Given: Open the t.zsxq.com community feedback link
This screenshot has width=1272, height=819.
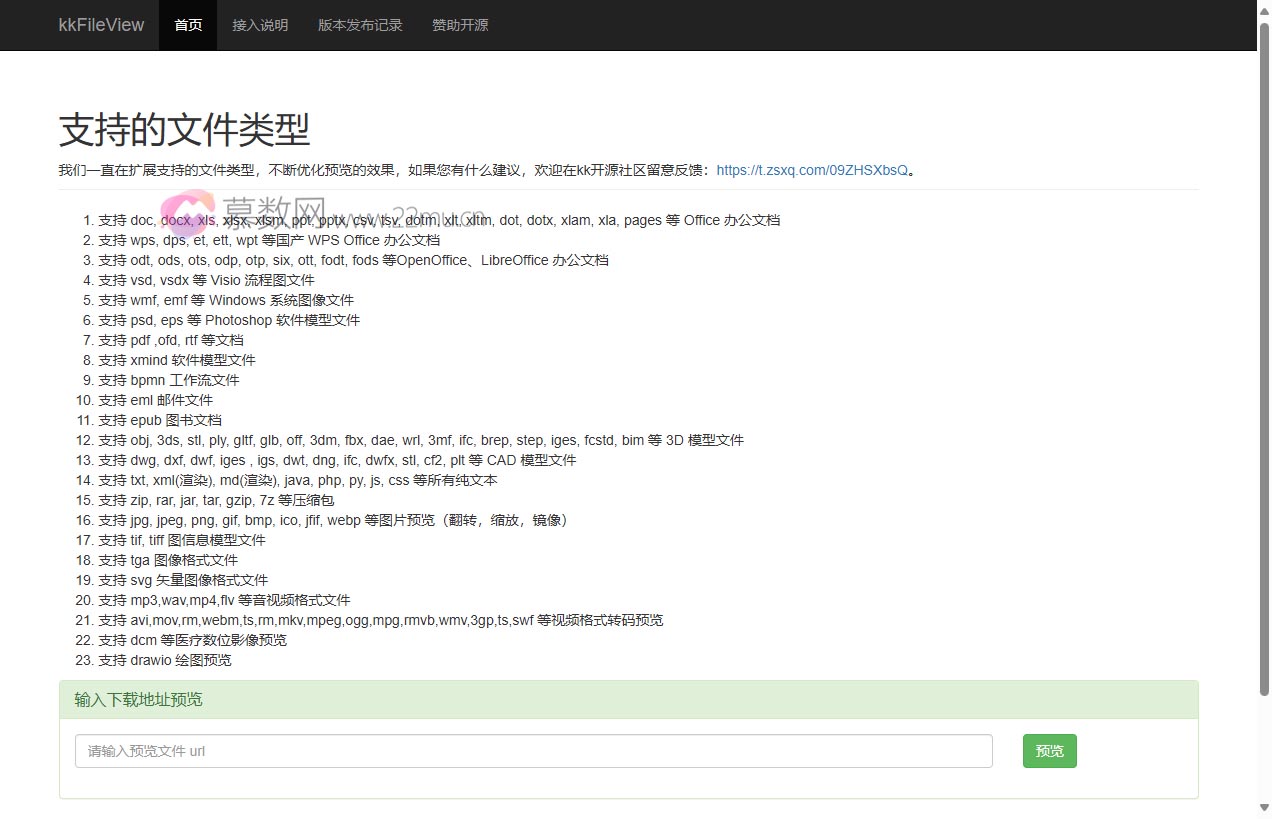Looking at the screenshot, I should pyautogui.click(x=812, y=170).
